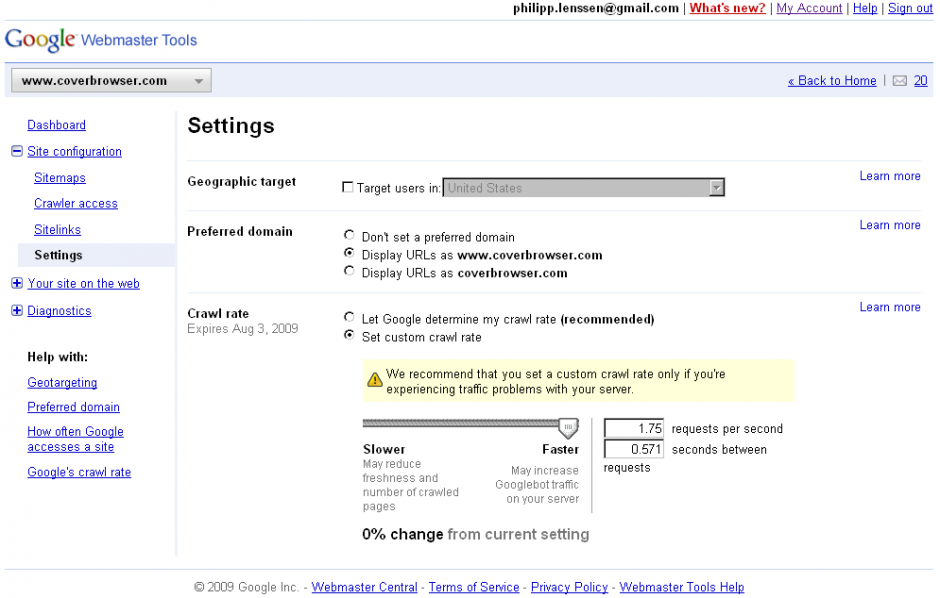Click the Settings page heading
The height and width of the screenshot is (598, 940).
[231, 126]
